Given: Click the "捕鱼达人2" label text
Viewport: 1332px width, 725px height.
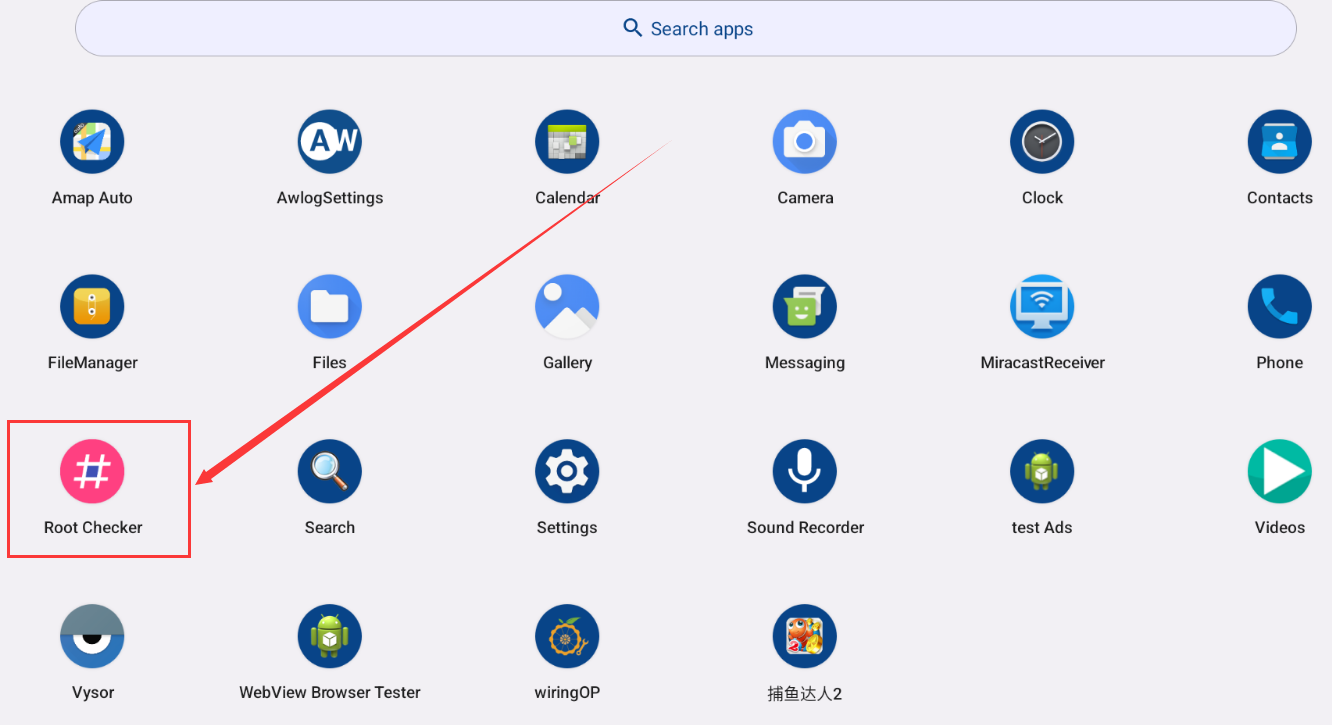Looking at the screenshot, I should point(805,693).
